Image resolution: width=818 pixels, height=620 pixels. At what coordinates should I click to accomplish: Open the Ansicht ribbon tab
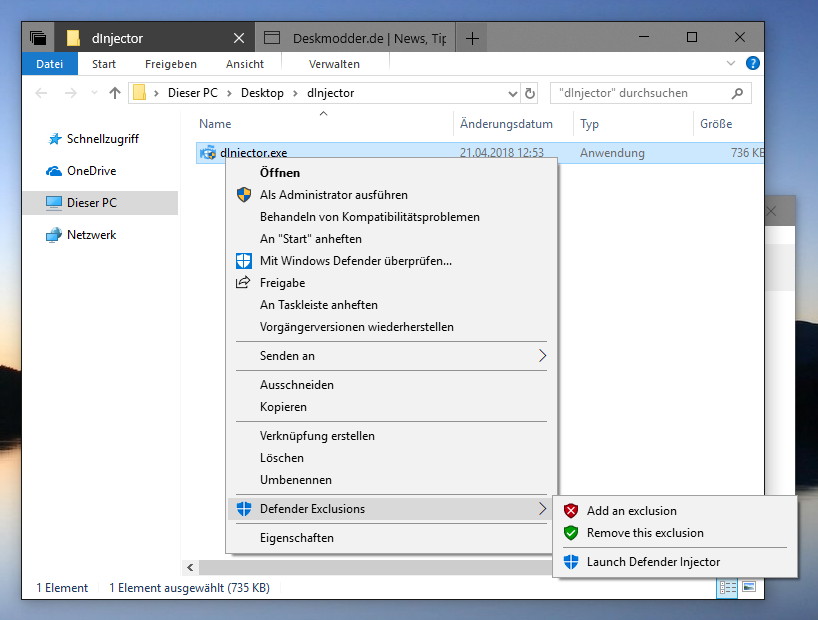(245, 64)
